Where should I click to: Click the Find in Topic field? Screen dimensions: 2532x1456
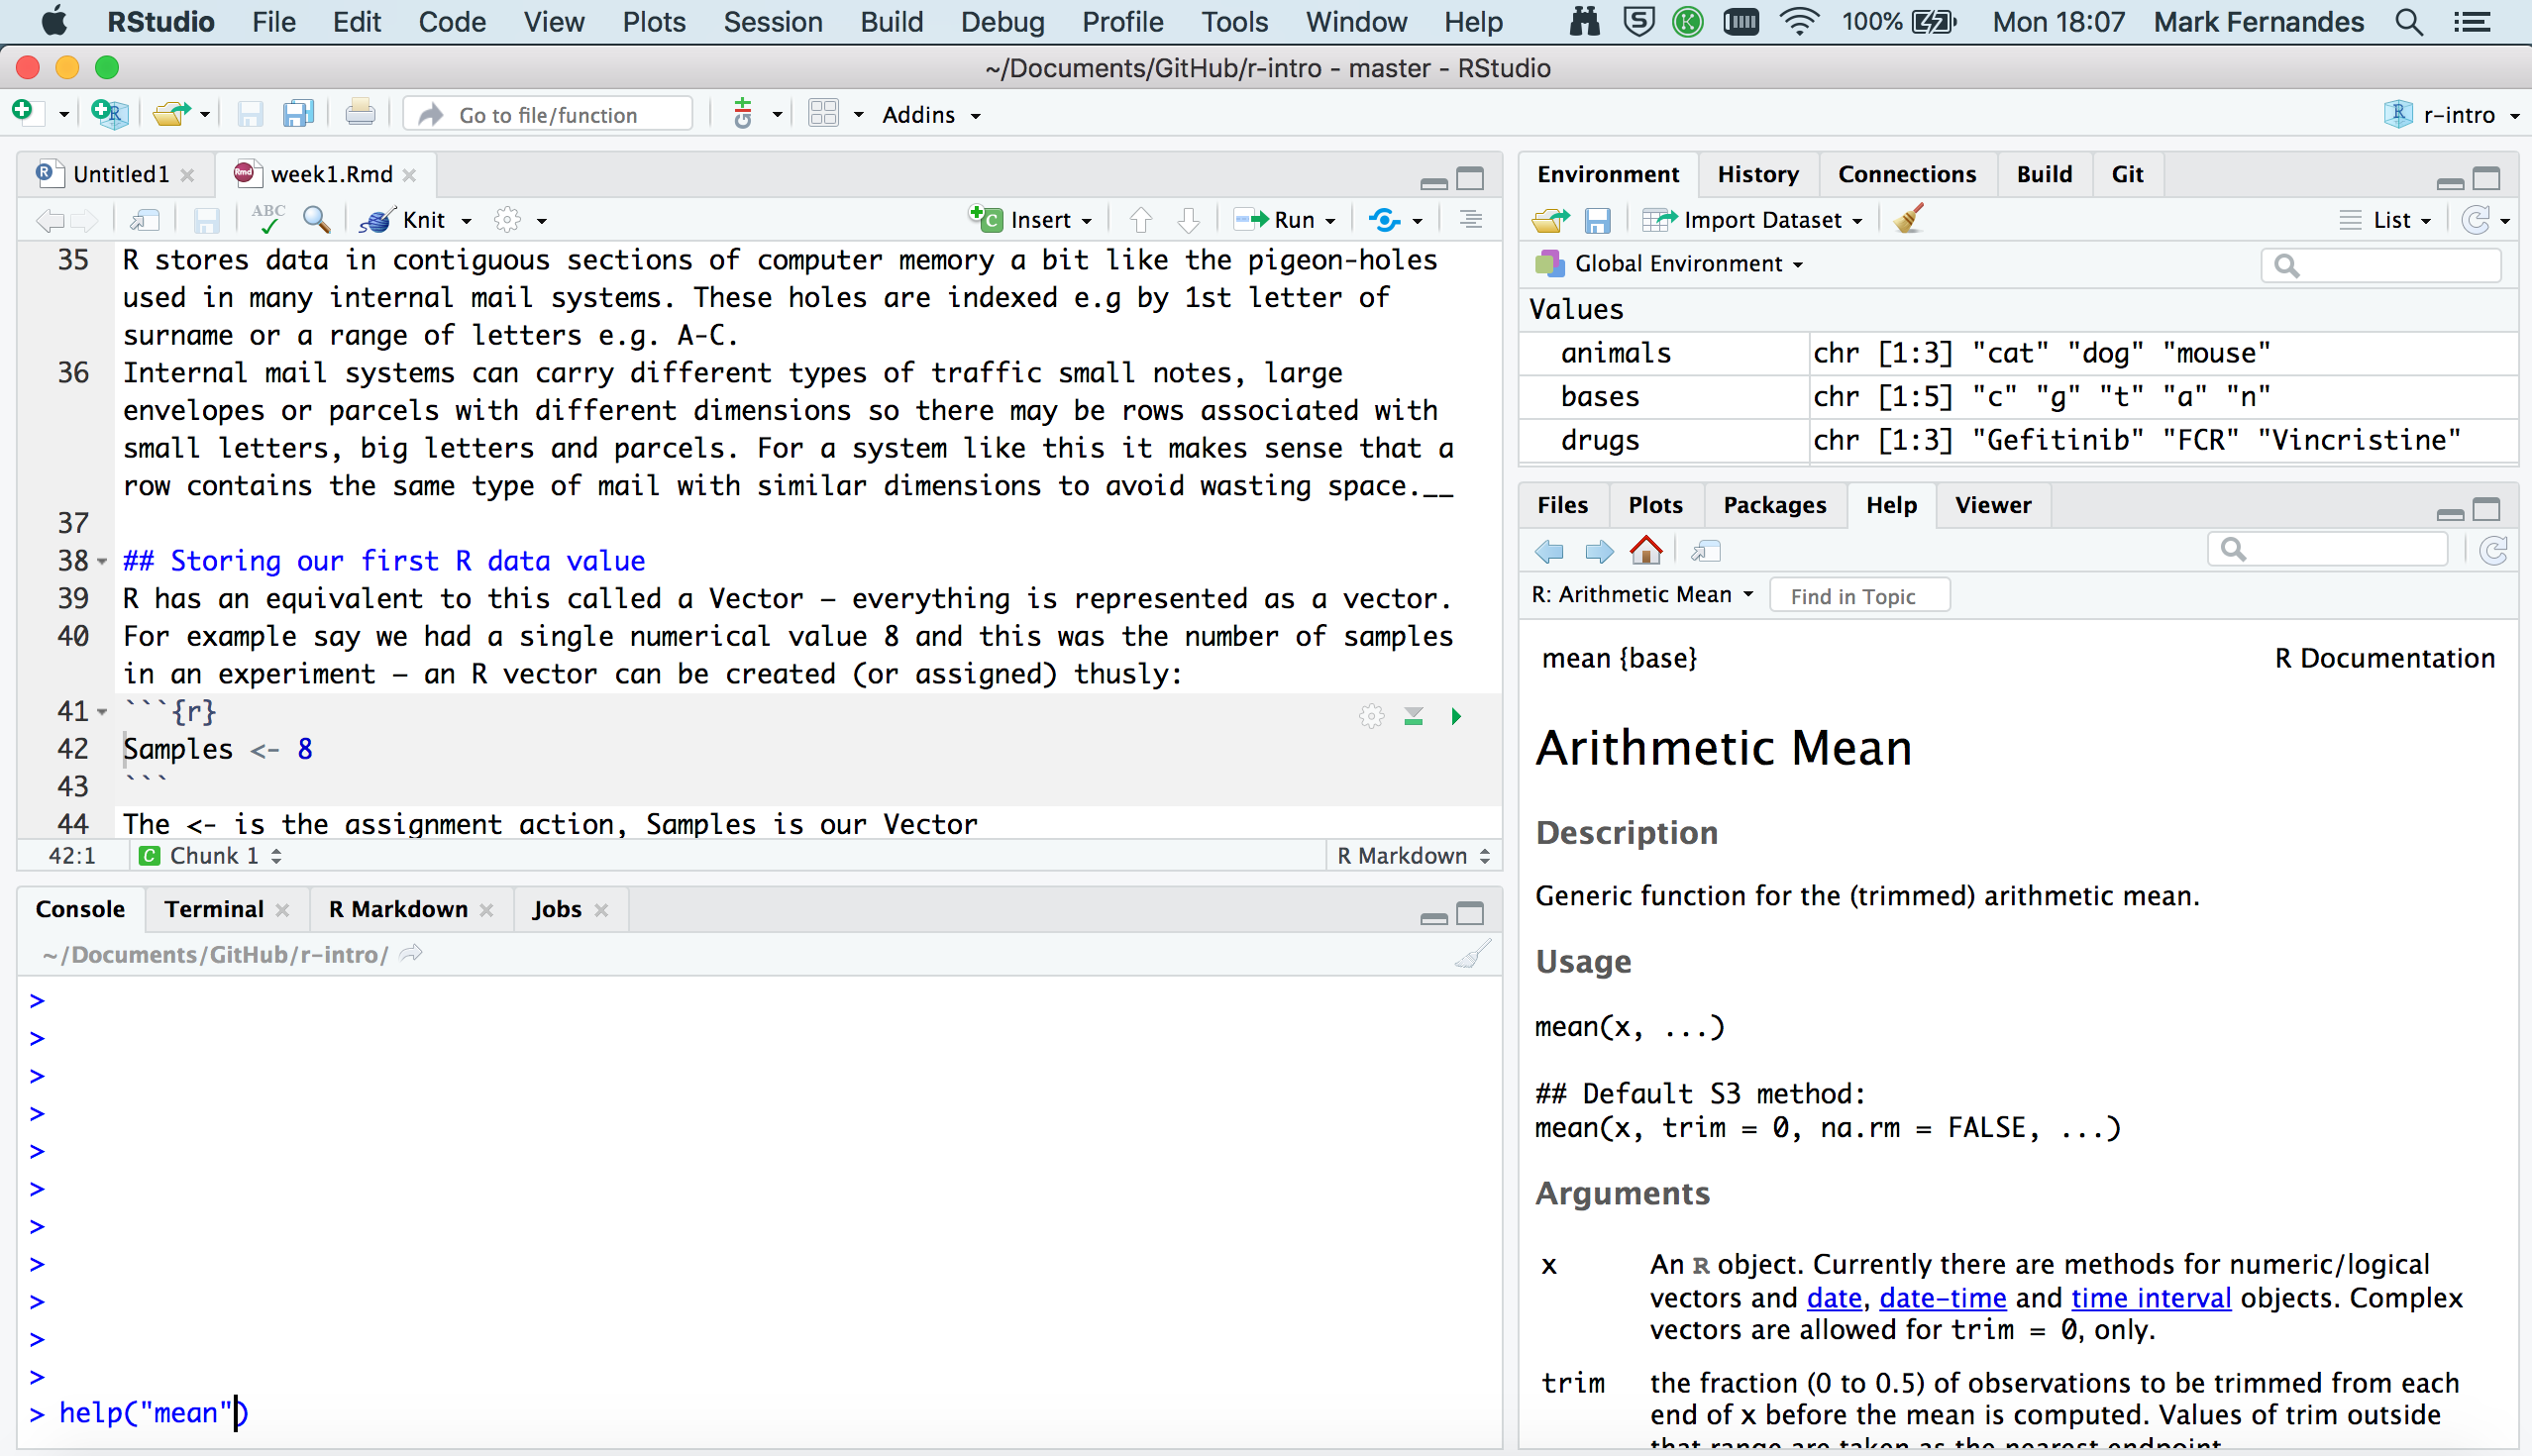1858,596
